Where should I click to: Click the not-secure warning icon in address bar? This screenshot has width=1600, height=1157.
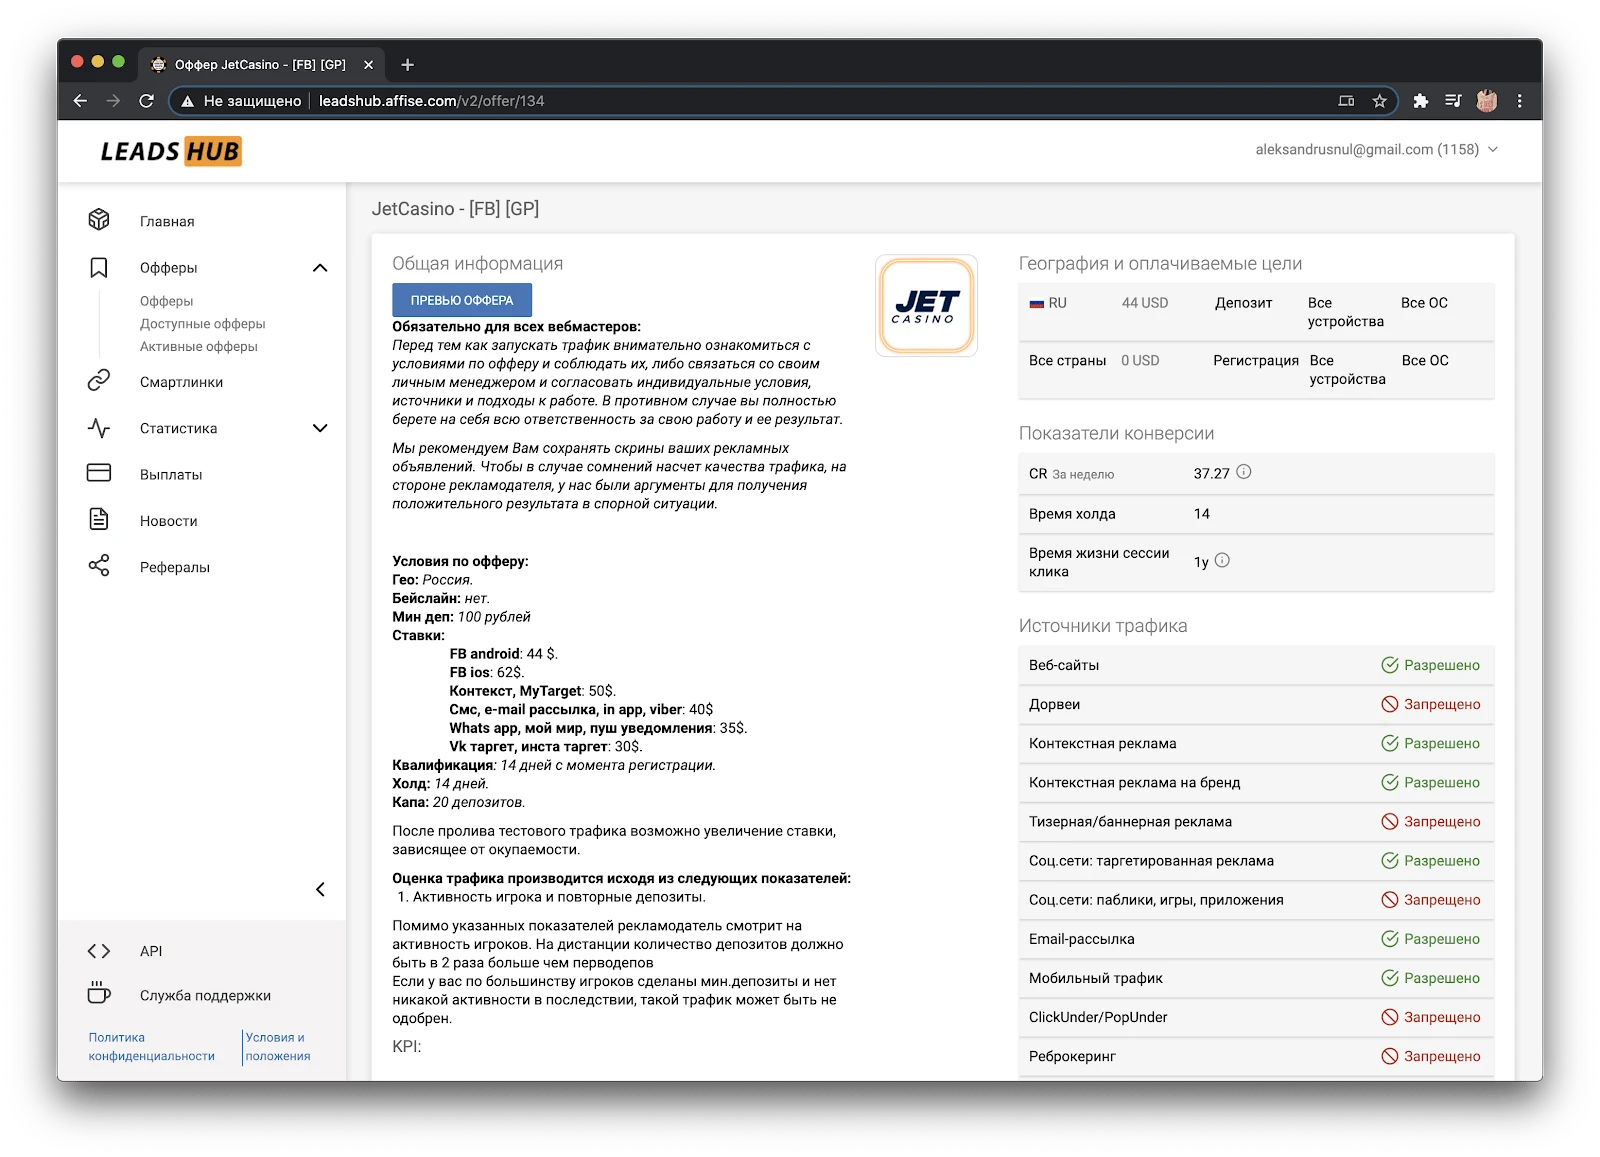(x=187, y=101)
